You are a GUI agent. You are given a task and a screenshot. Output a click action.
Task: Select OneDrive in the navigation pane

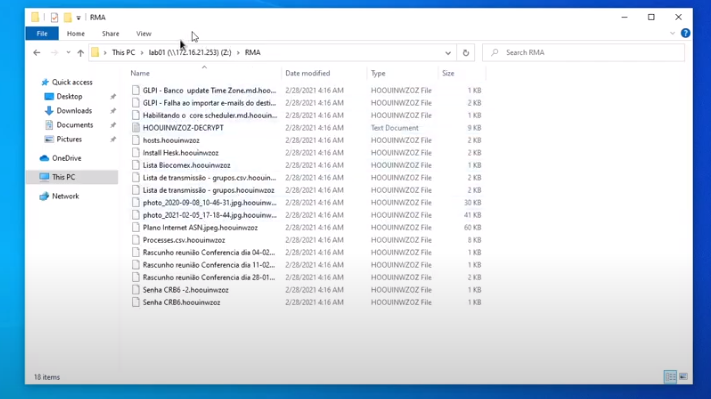[66, 158]
